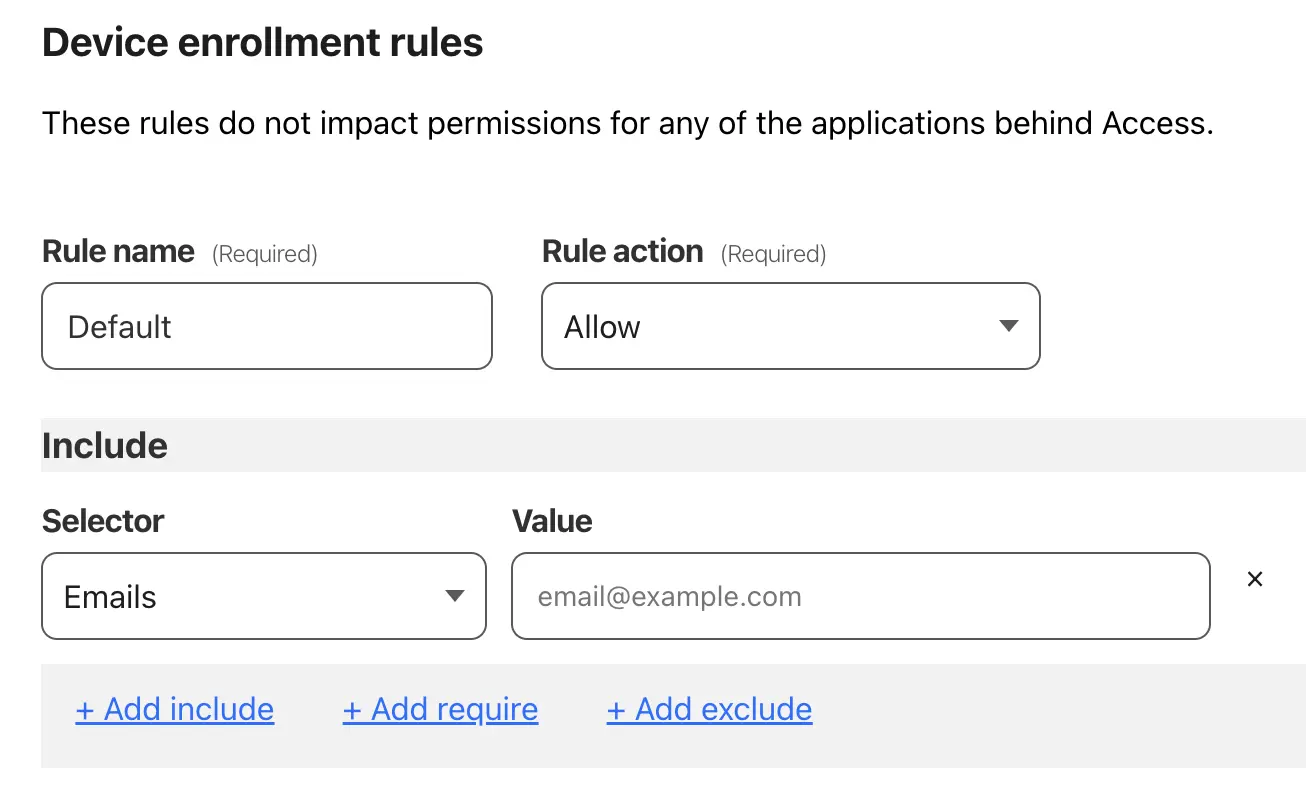Image resolution: width=1306 pixels, height=796 pixels.
Task: Click the "Value" column label
Action: 552,521
